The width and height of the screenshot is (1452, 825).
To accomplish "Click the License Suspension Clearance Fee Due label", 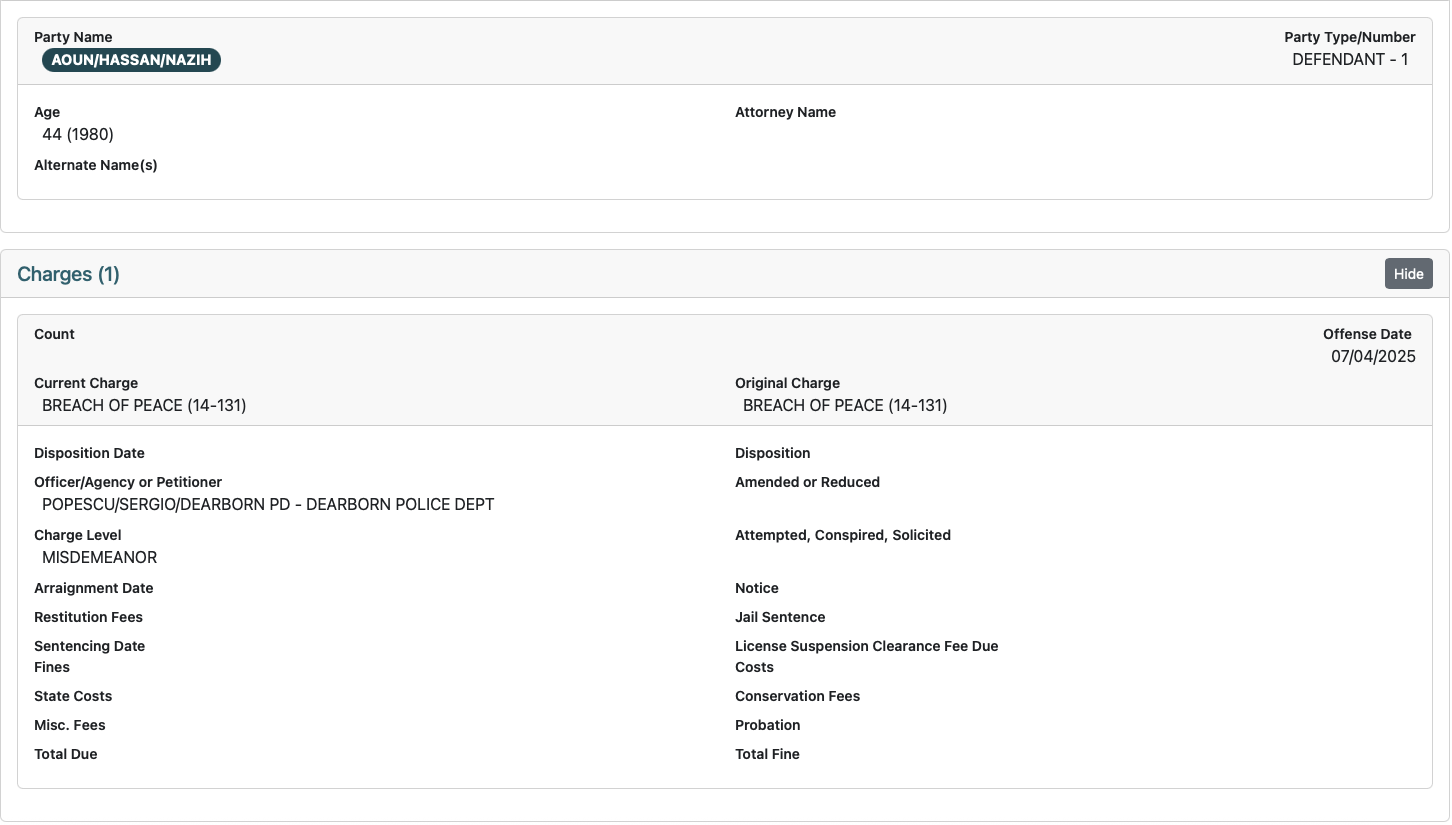I will tap(866, 646).
